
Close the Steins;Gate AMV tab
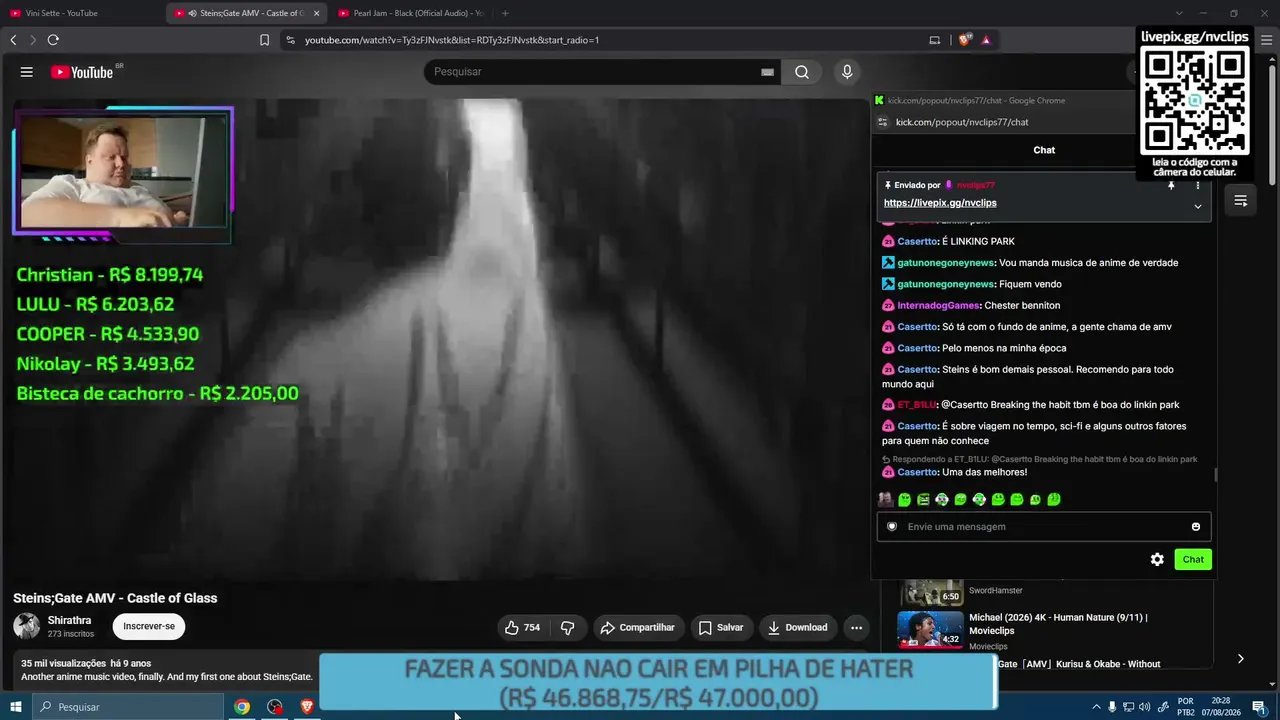[316, 13]
